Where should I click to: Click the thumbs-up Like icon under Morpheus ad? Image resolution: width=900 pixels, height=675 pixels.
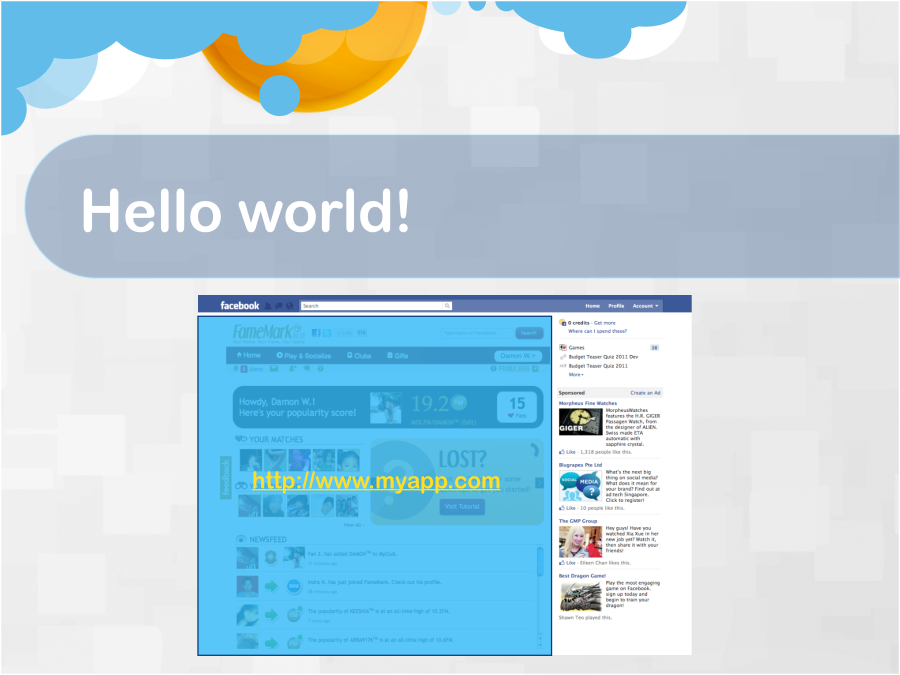coord(562,452)
